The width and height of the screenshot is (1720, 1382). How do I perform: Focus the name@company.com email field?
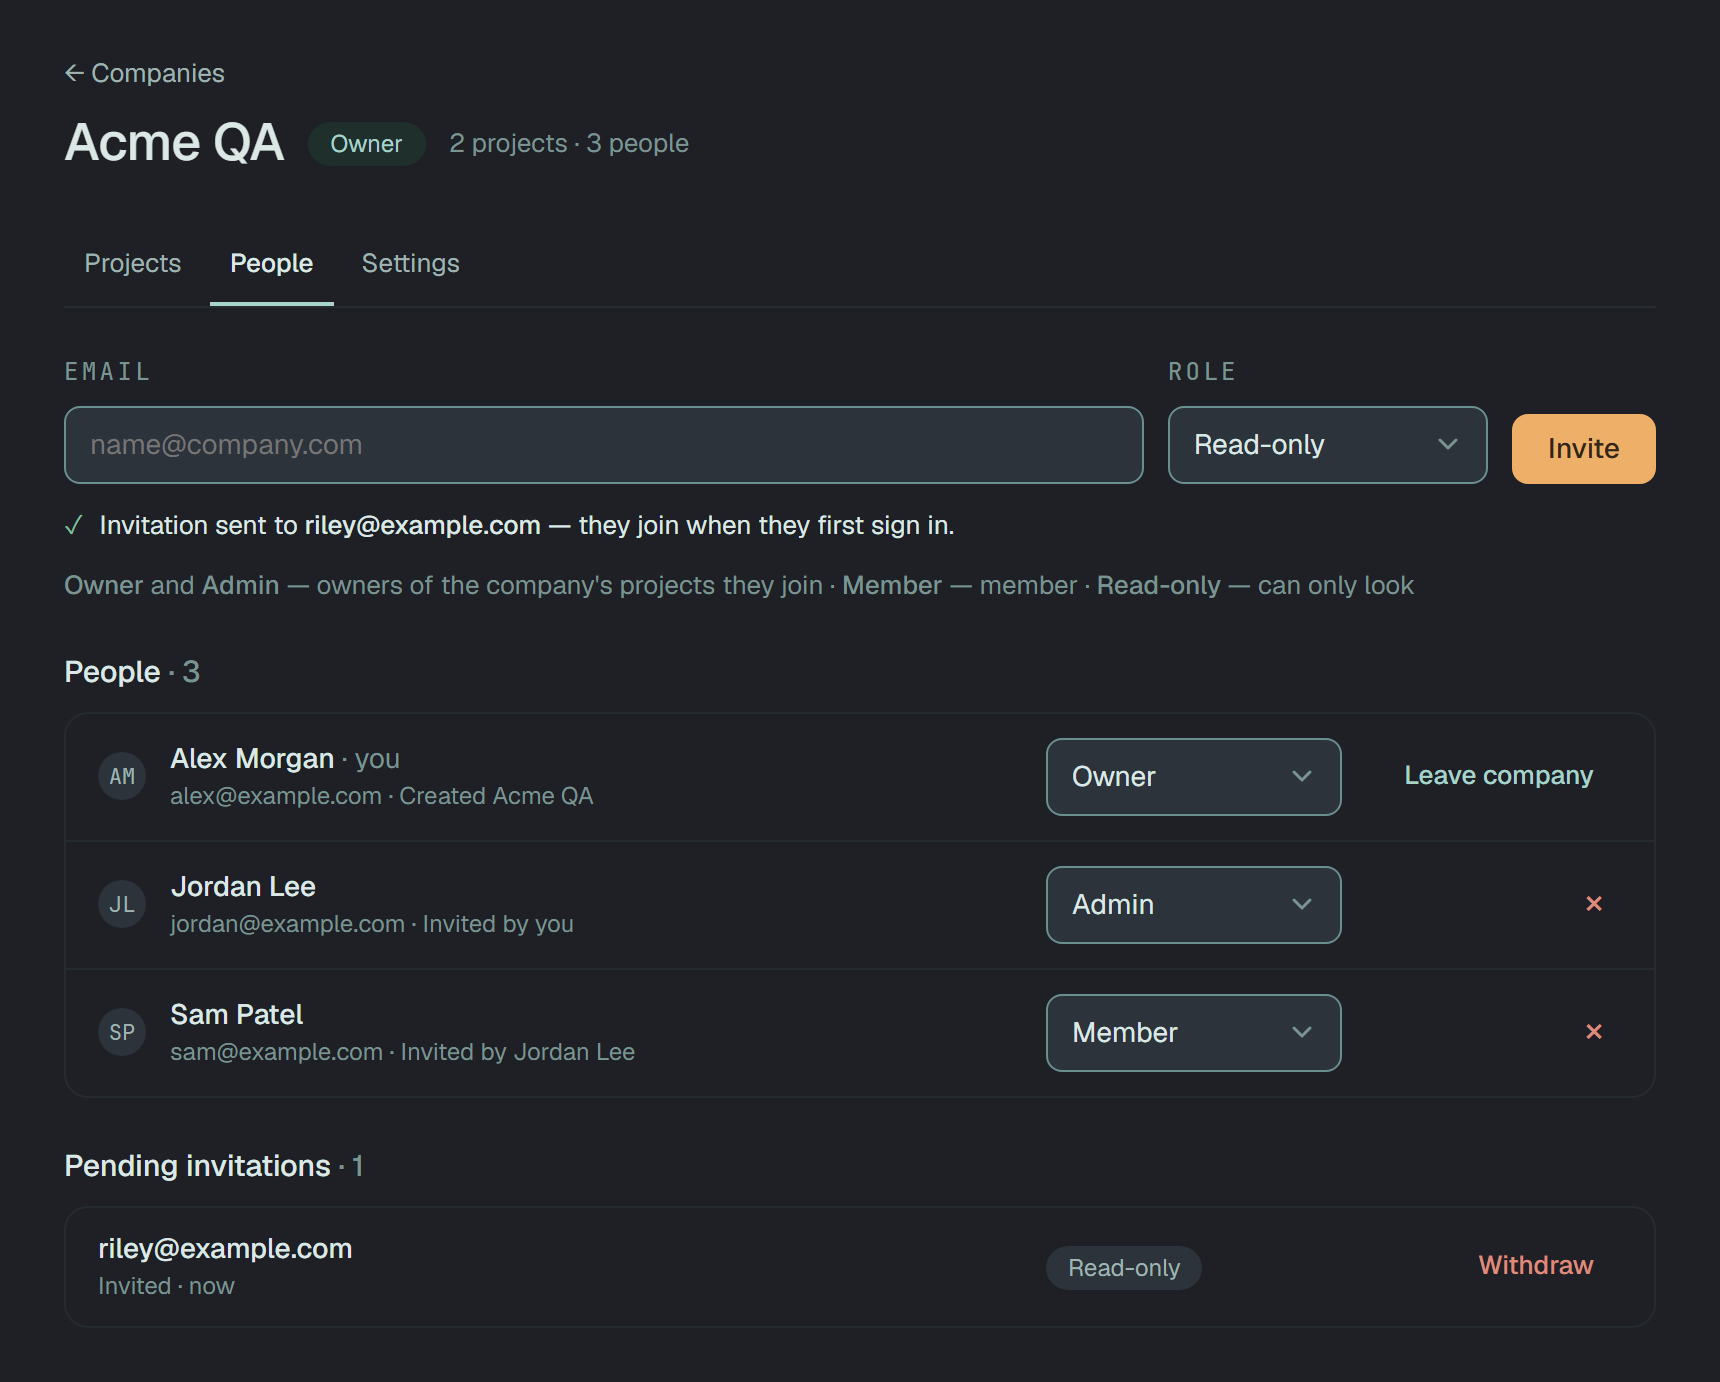604,445
